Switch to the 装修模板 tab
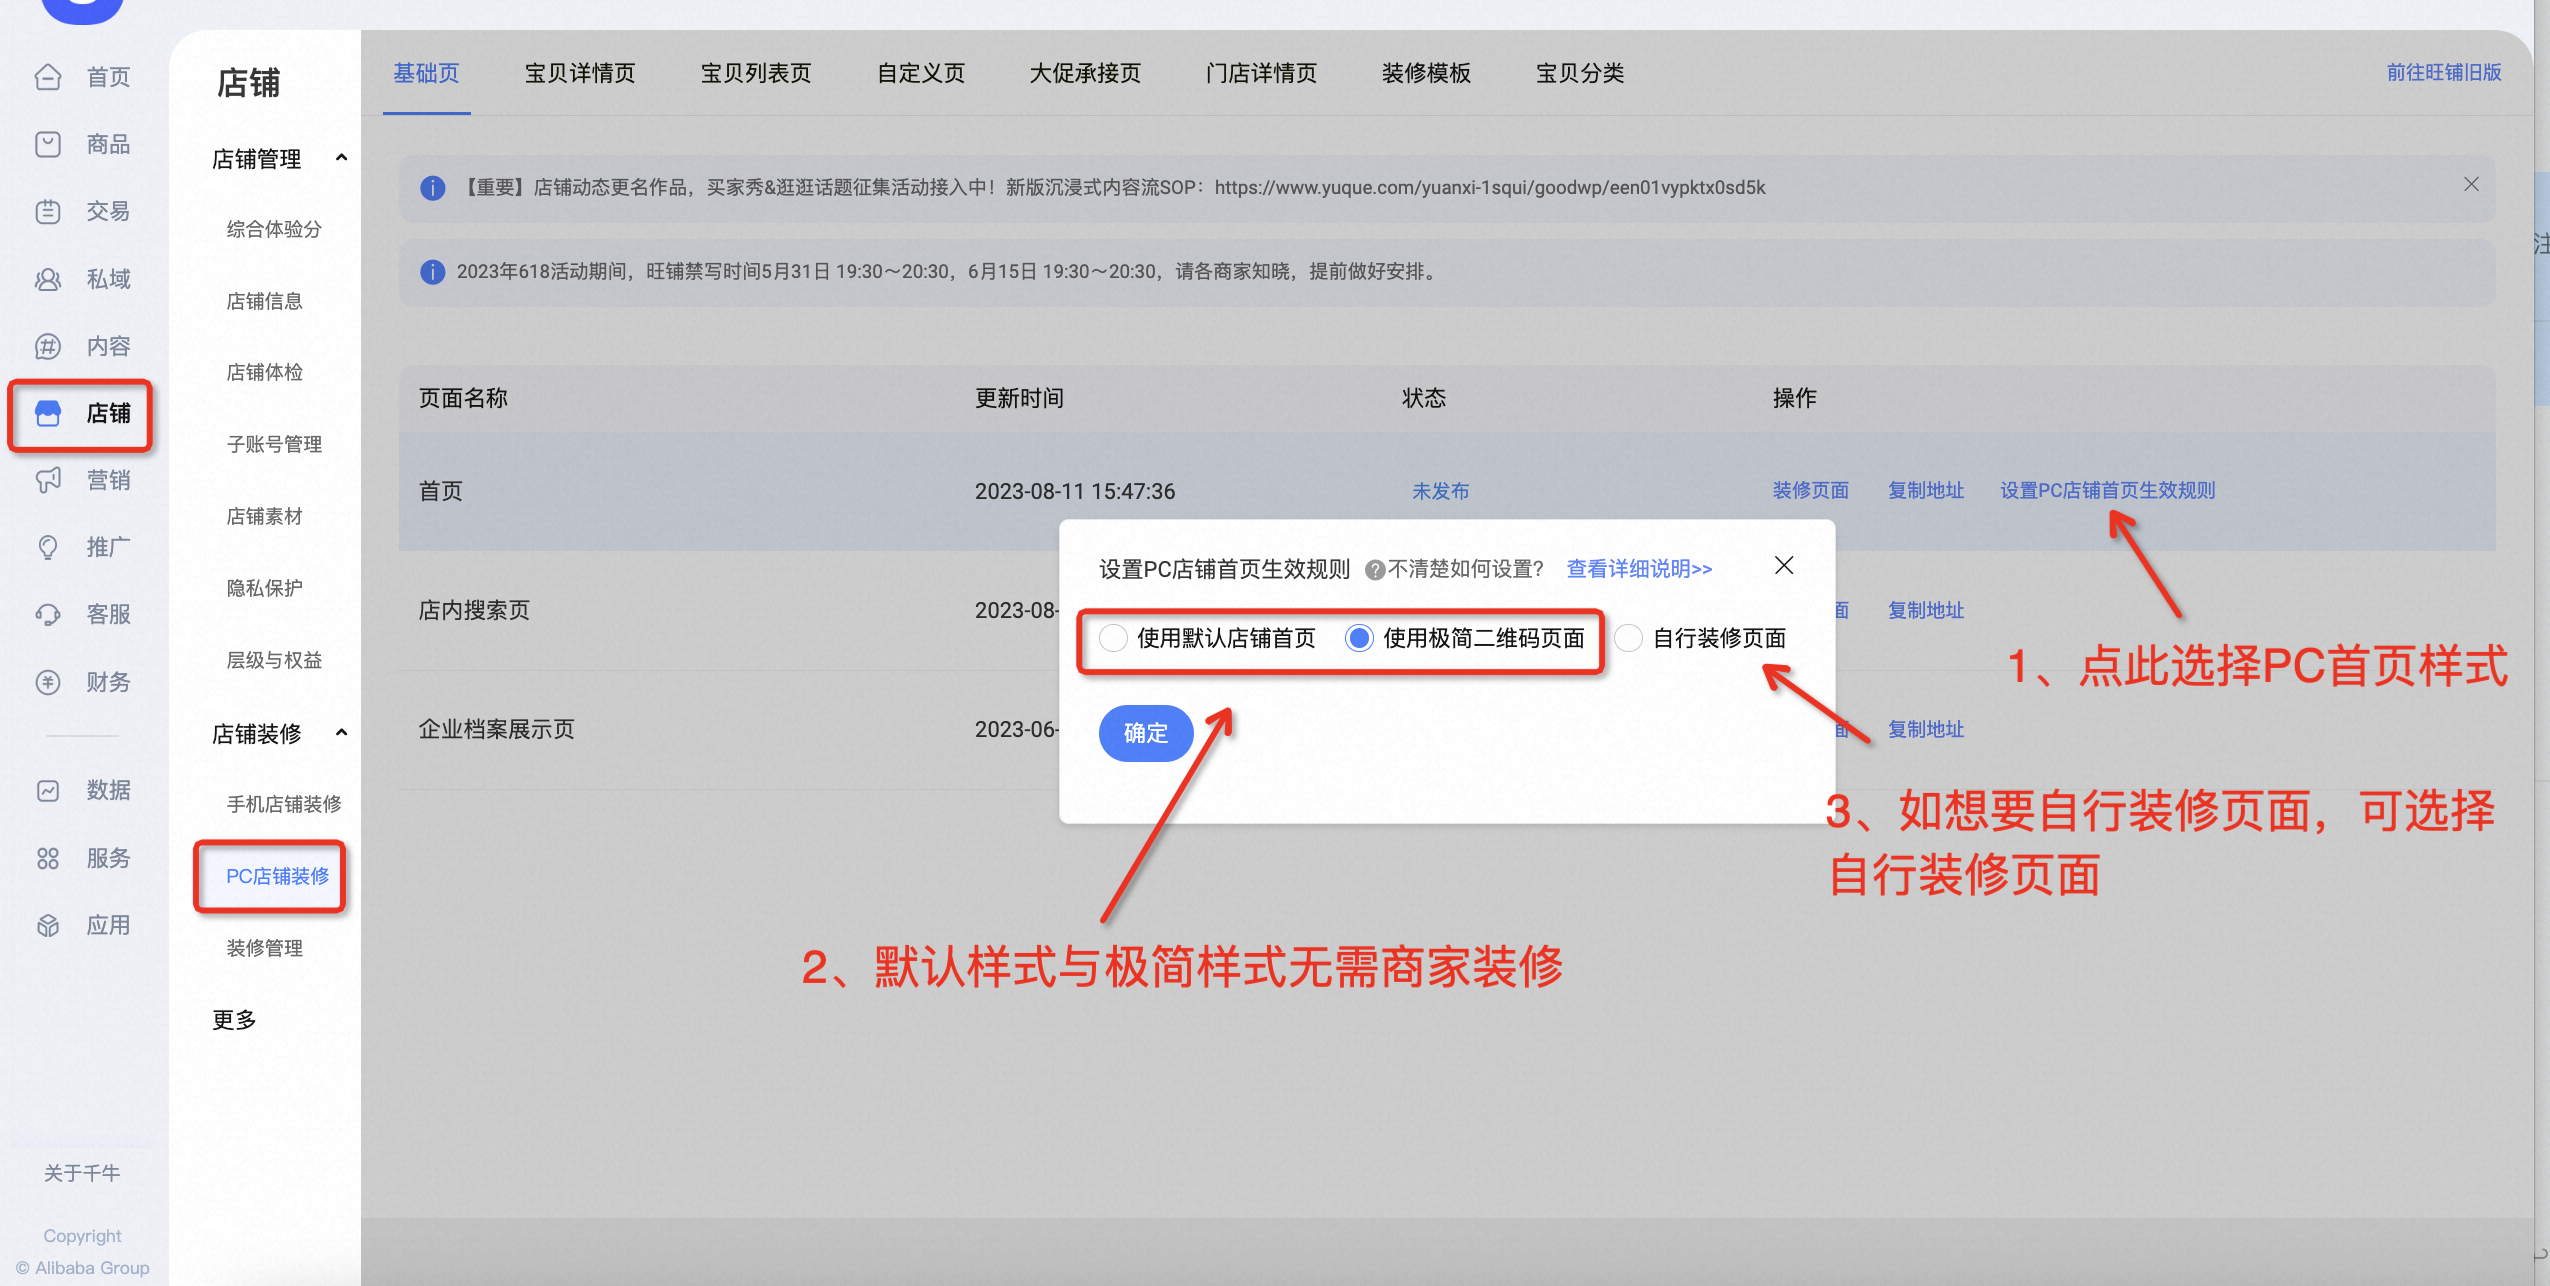This screenshot has width=2550, height=1286. coord(1426,73)
